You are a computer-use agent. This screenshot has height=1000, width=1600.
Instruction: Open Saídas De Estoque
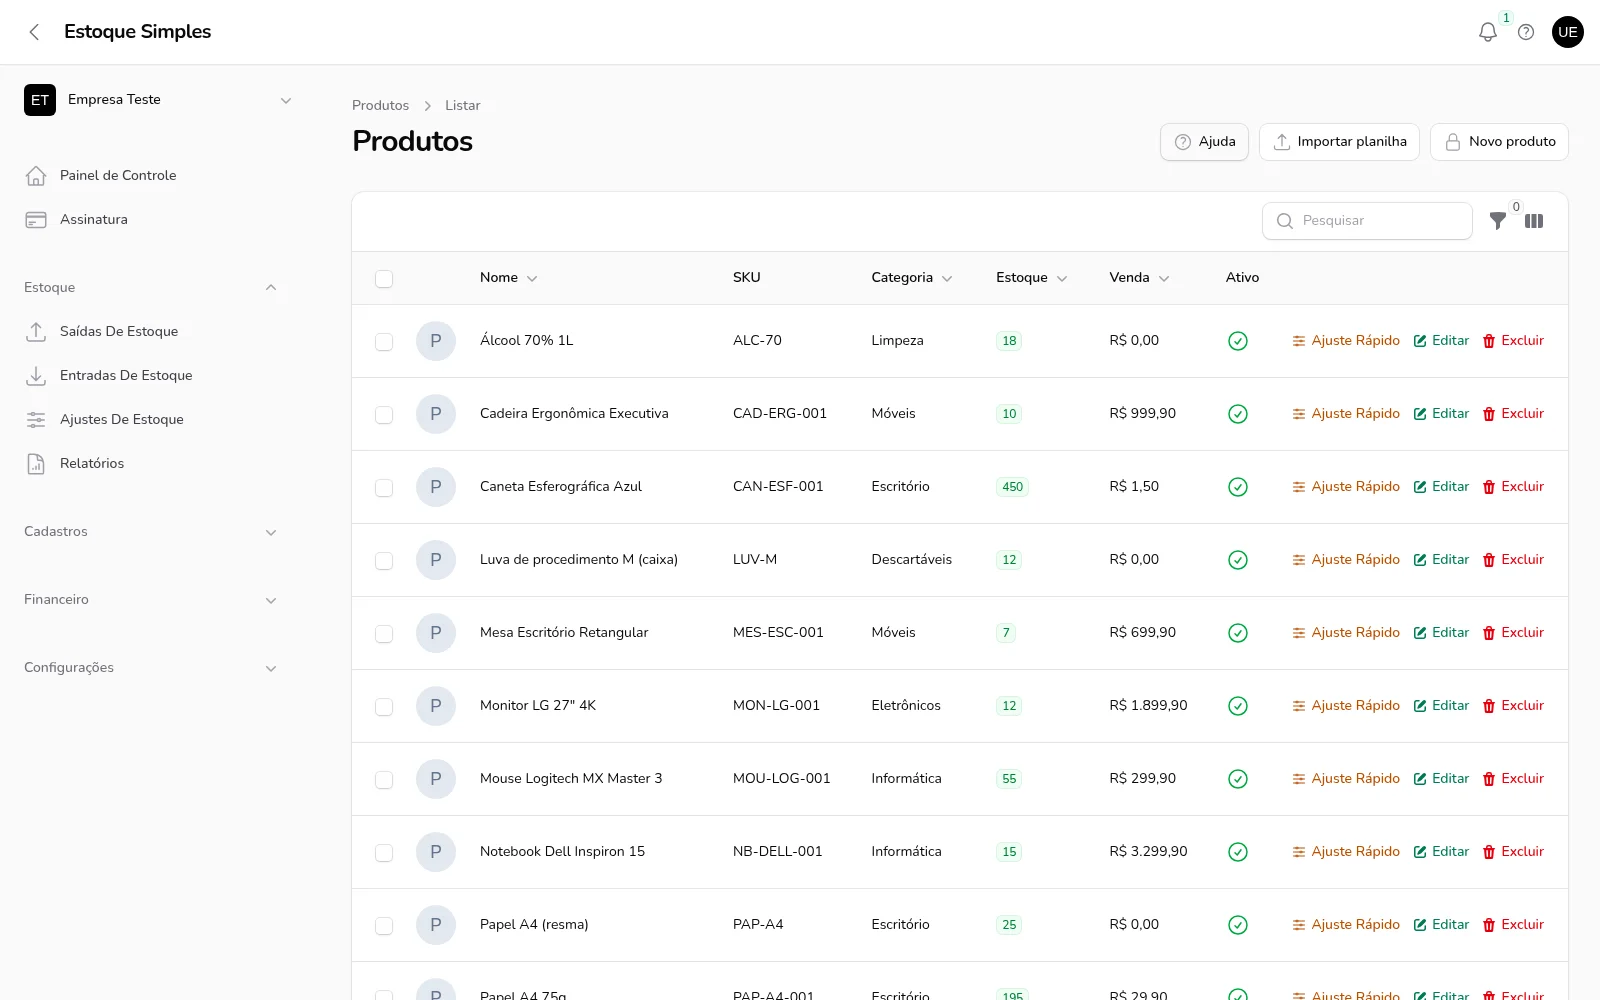[x=152, y=332]
